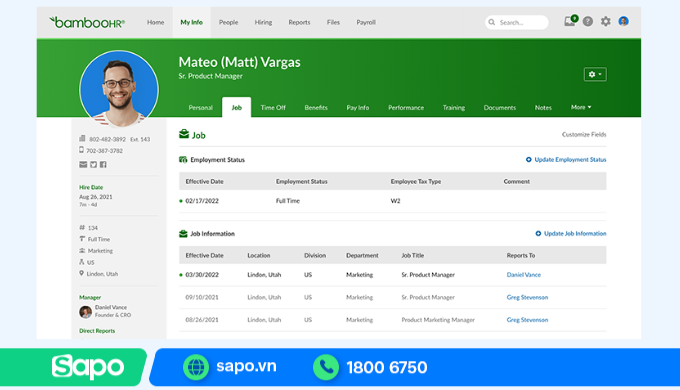Click the Direct Reports heading
680x390 pixels.
click(x=97, y=331)
